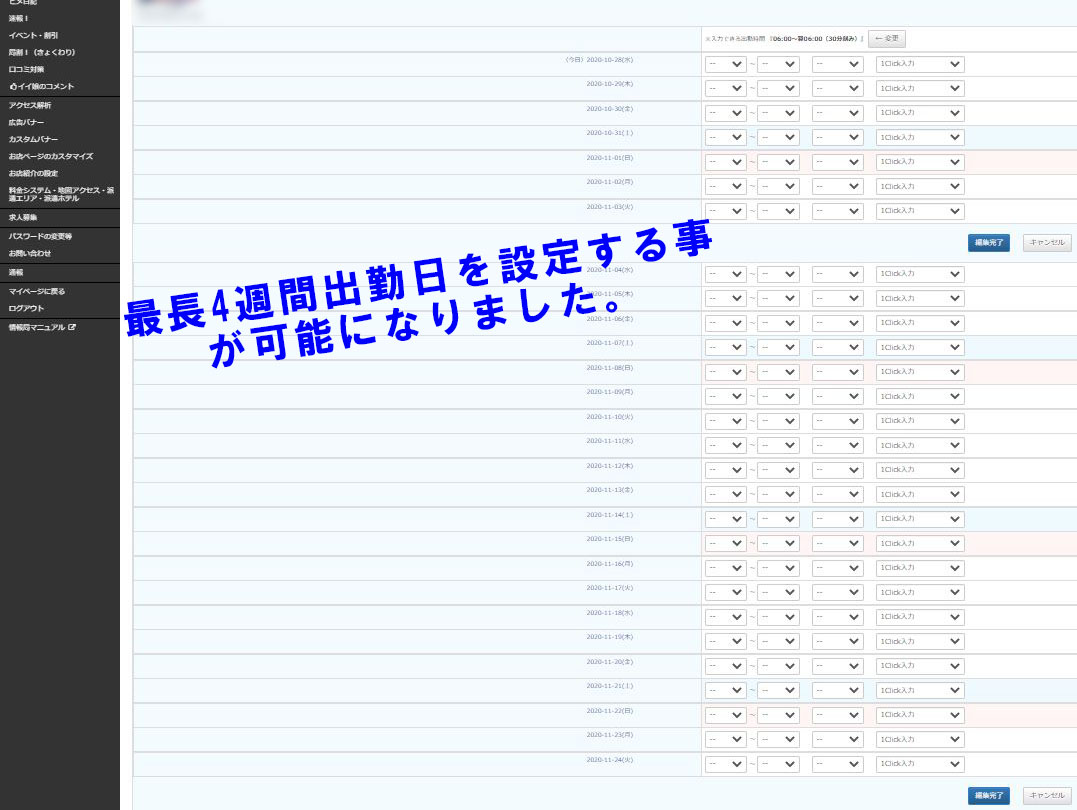This screenshot has height=810, width=1077.
Task: Open the 1Click入力 dropdown for 2020-11-08
Action: click(x=920, y=372)
